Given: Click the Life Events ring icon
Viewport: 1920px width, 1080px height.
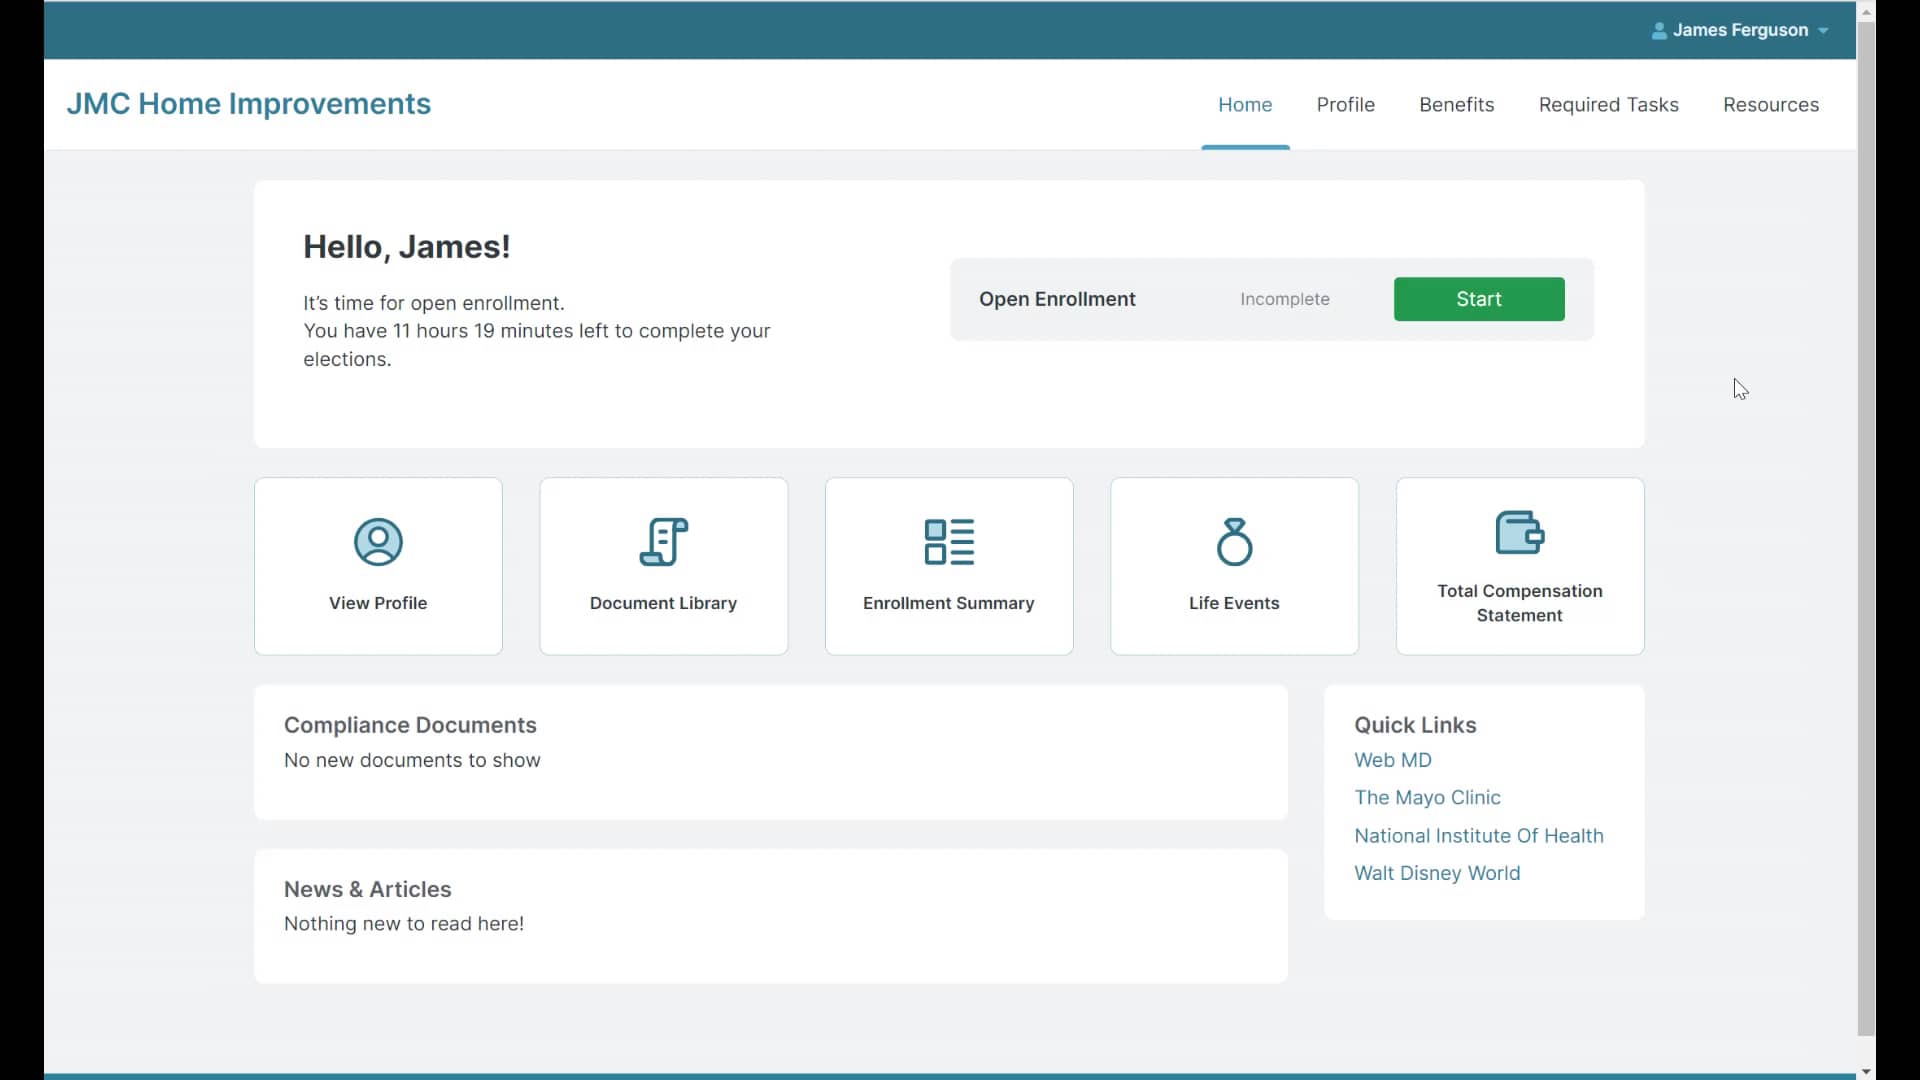Looking at the screenshot, I should (x=1233, y=541).
